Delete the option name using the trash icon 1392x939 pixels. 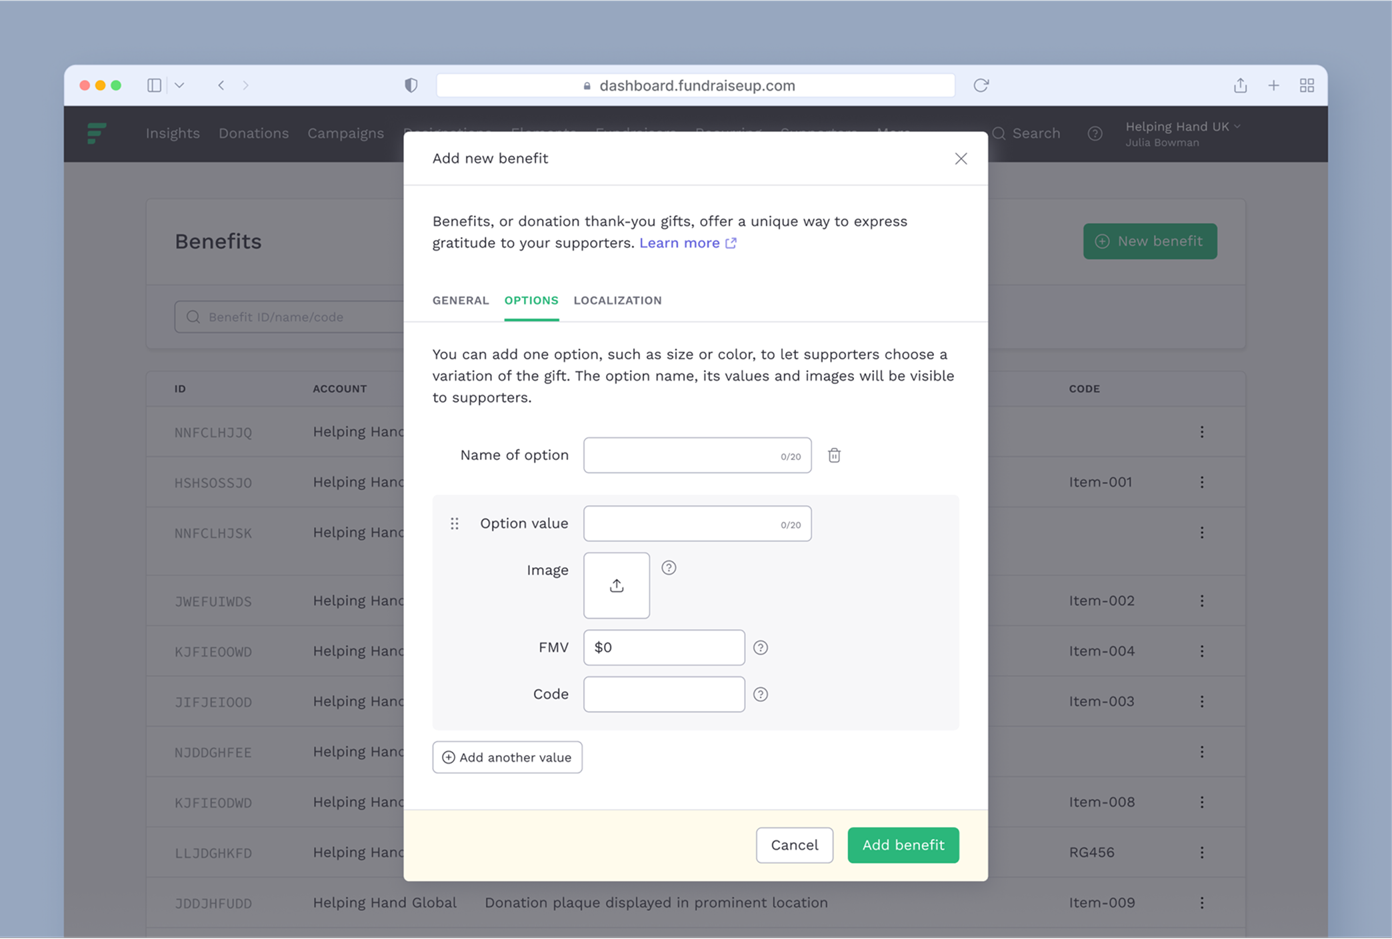834,455
